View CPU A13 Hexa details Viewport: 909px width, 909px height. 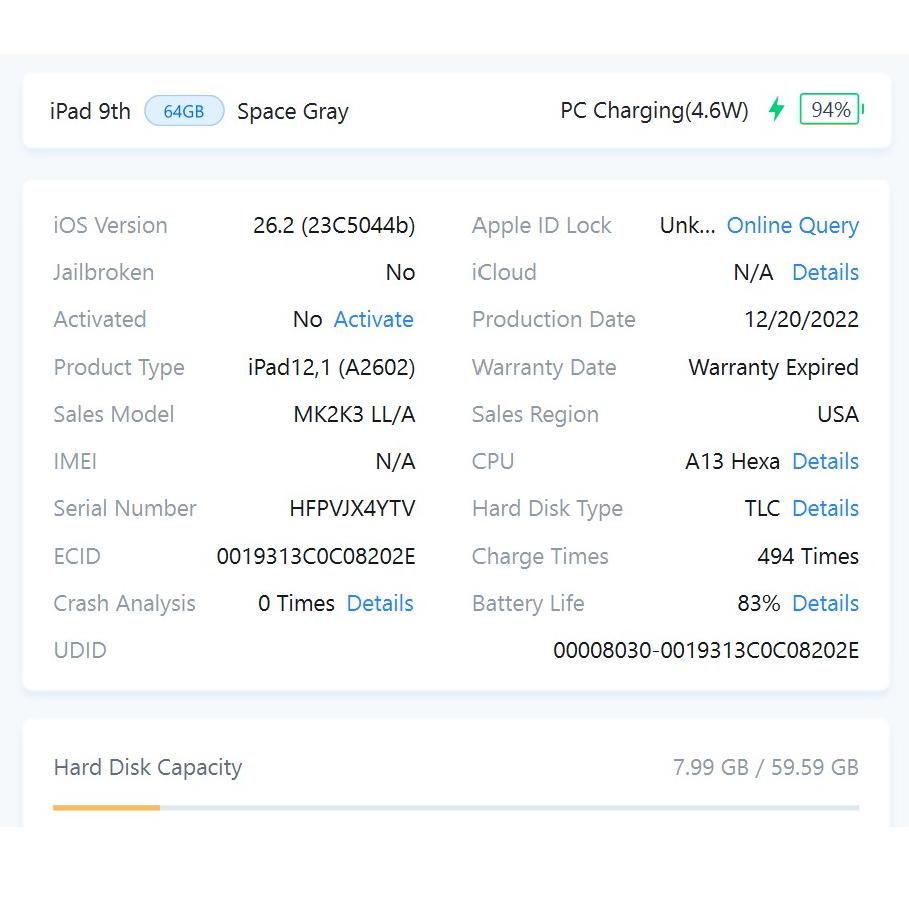[x=825, y=462]
